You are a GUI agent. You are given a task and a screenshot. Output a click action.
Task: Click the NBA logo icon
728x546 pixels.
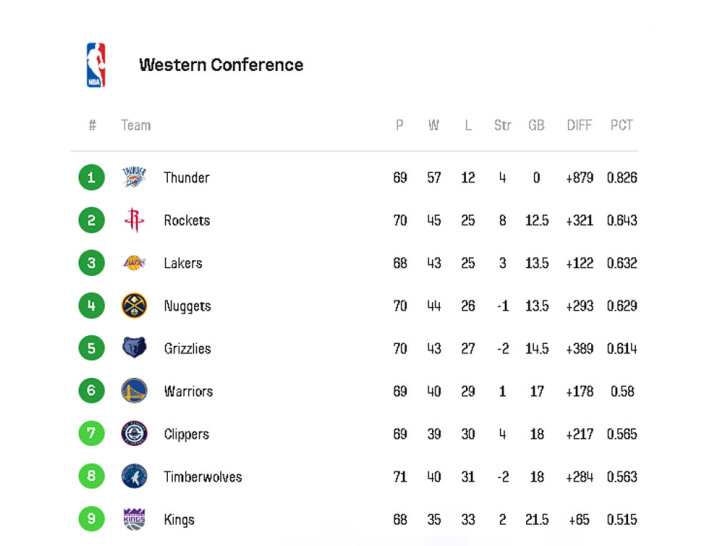point(96,65)
